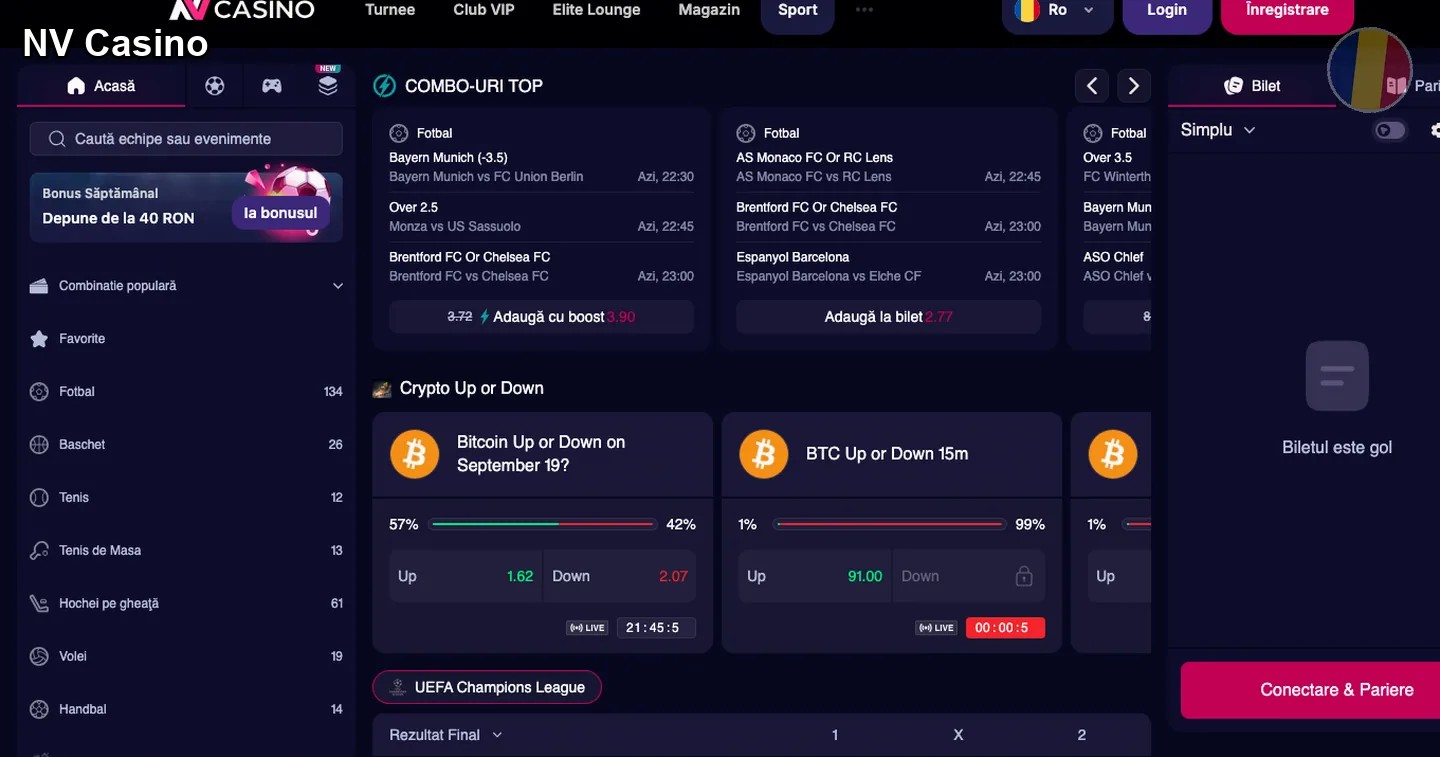Open the NV Casino logo home link
Image resolution: width=1440 pixels, height=757 pixels.
pyautogui.click(x=242, y=10)
